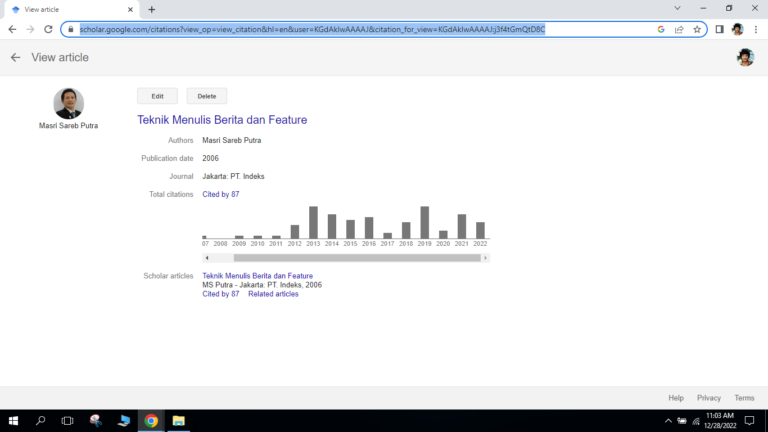Screen dimensions: 768x432
Task: Open Masri Sareb Putra profile name link
Action: point(69,126)
